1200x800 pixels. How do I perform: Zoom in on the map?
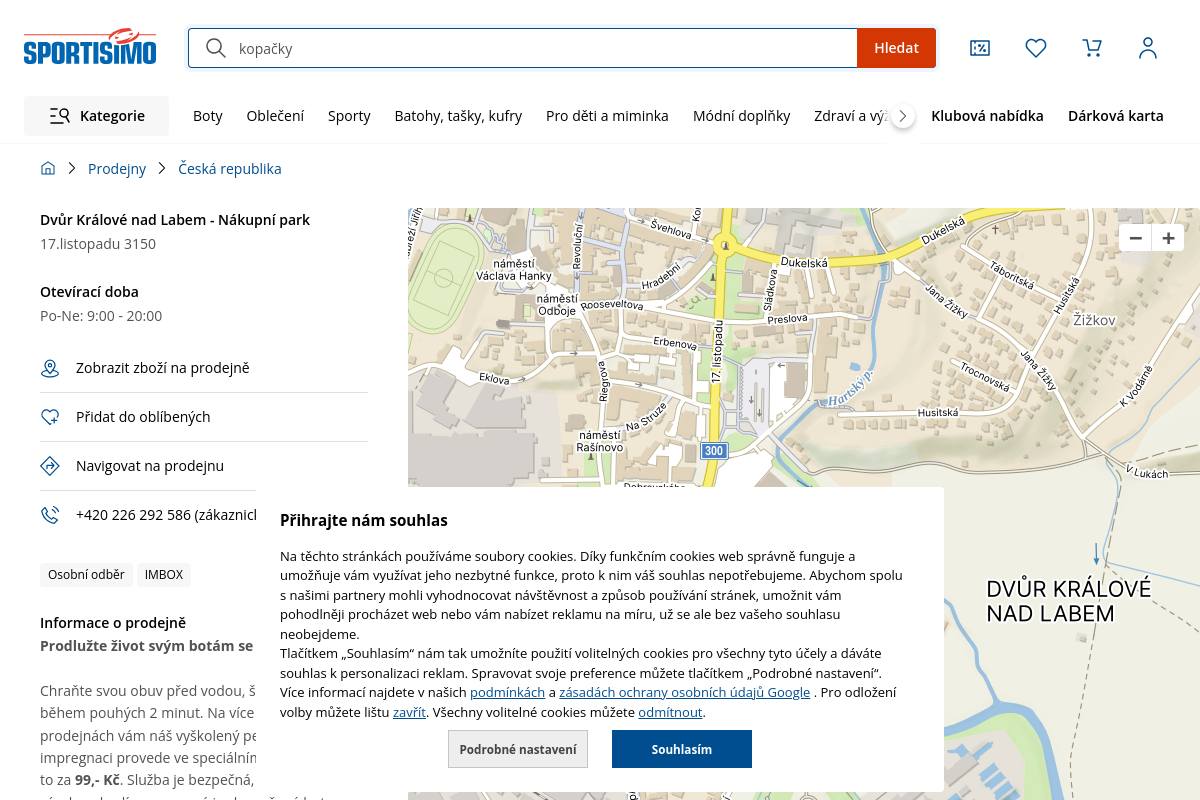[x=1168, y=238]
